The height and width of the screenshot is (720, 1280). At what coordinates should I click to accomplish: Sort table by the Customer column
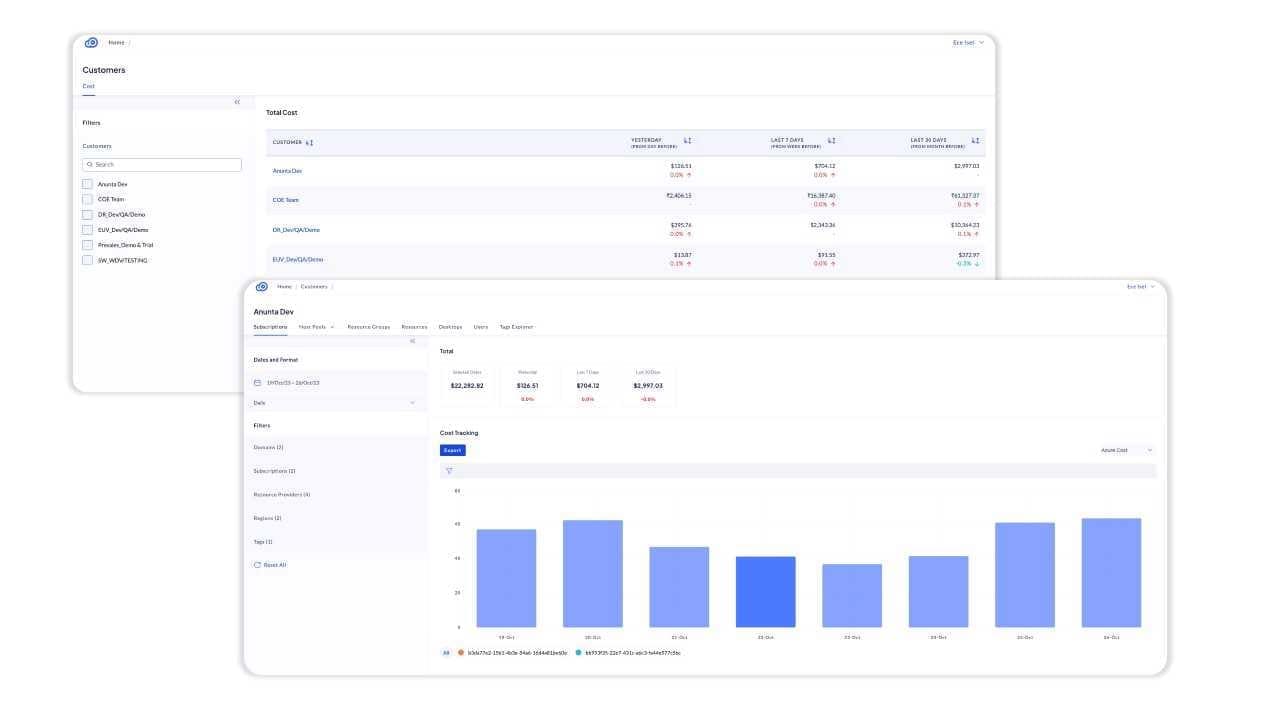309,143
